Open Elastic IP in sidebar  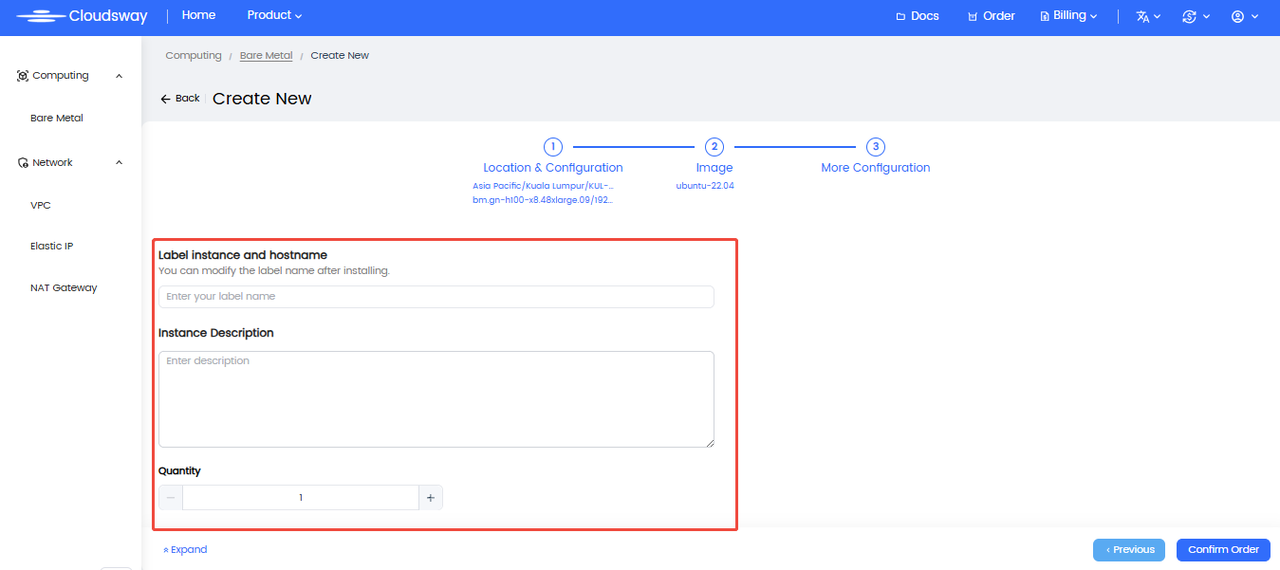click(x=51, y=246)
